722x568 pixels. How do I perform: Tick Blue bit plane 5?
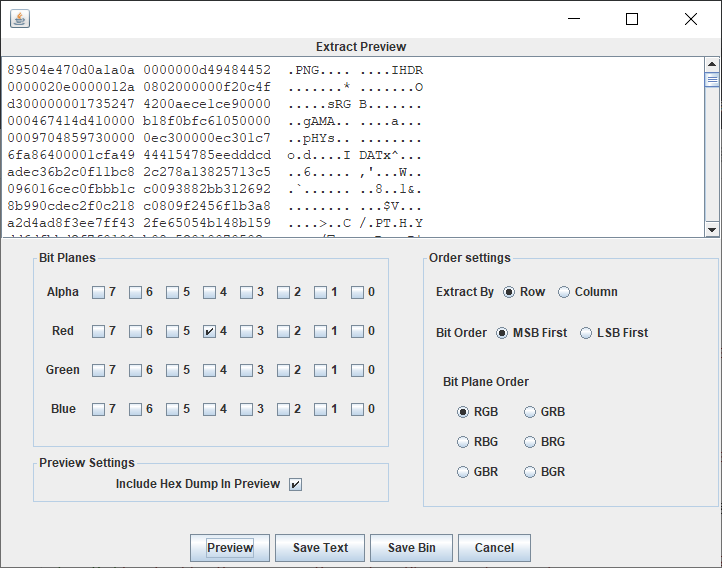click(x=172, y=410)
